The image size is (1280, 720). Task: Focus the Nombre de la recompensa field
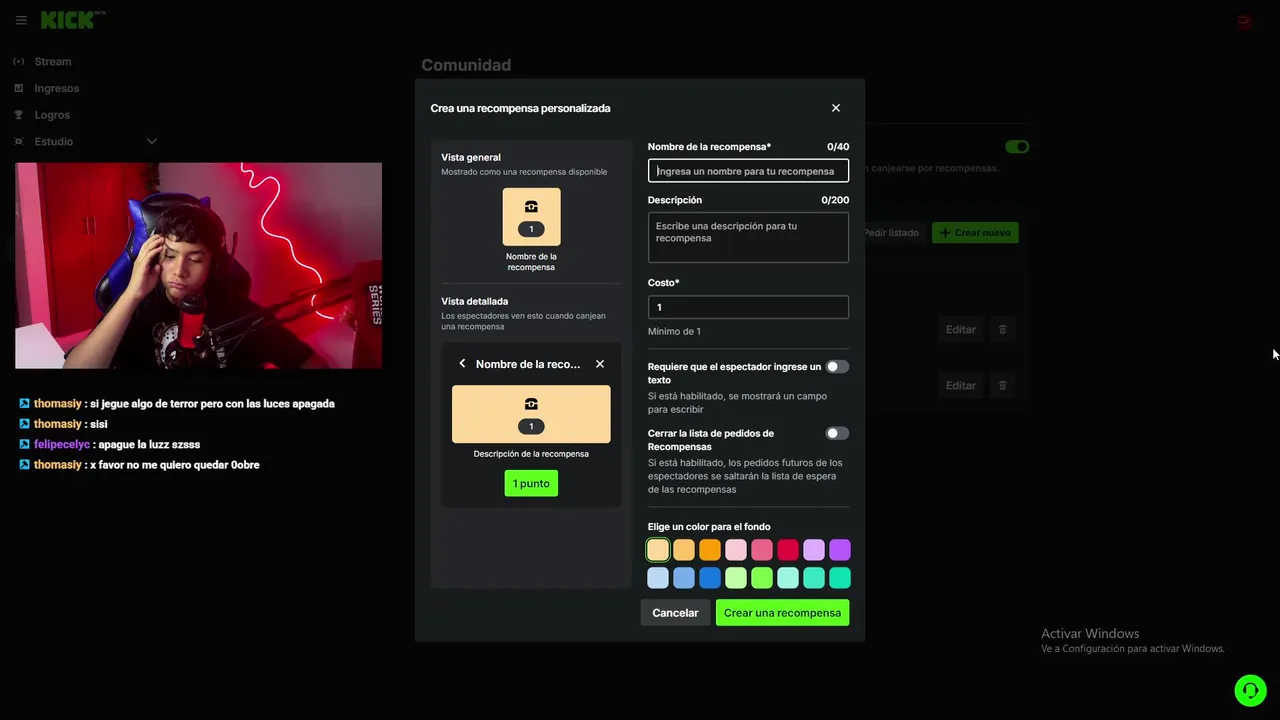click(x=748, y=171)
